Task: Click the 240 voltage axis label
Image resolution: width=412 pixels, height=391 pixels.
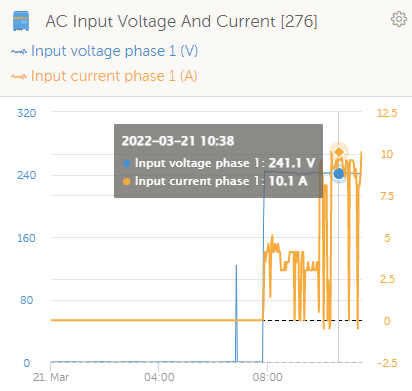Action: (x=26, y=175)
